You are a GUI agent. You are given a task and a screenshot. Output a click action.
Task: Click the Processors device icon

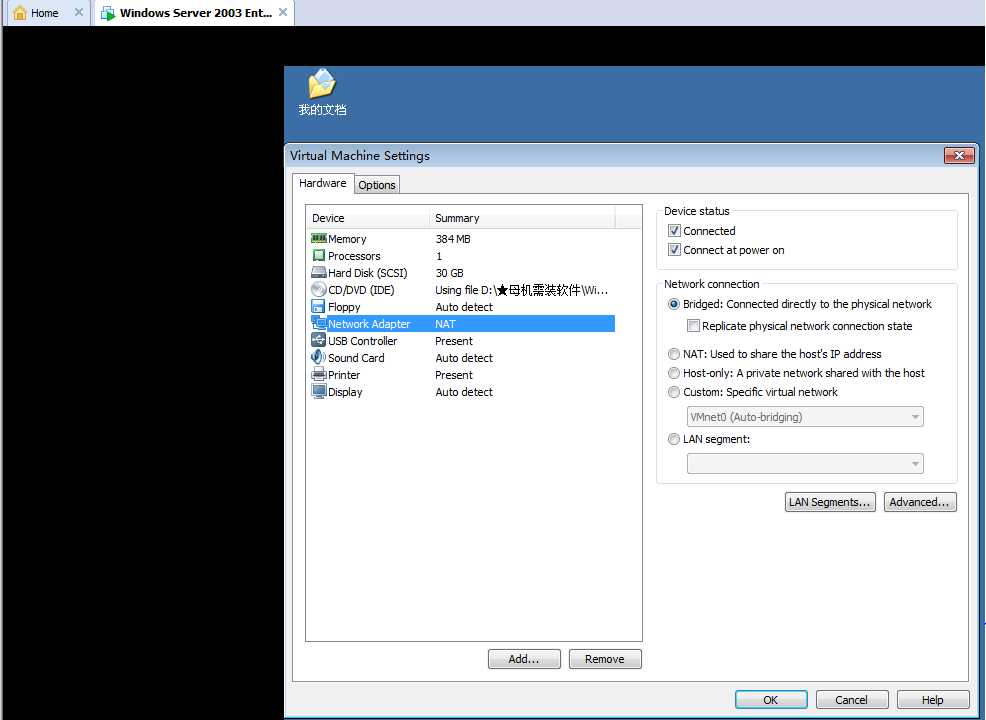coord(319,255)
